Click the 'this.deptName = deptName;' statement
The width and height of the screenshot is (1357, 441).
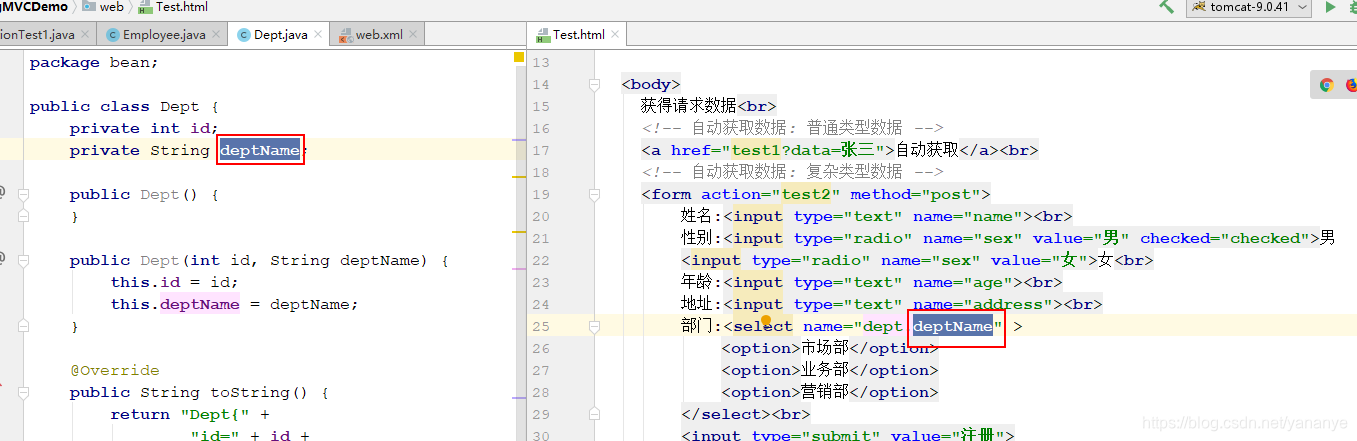coord(234,304)
